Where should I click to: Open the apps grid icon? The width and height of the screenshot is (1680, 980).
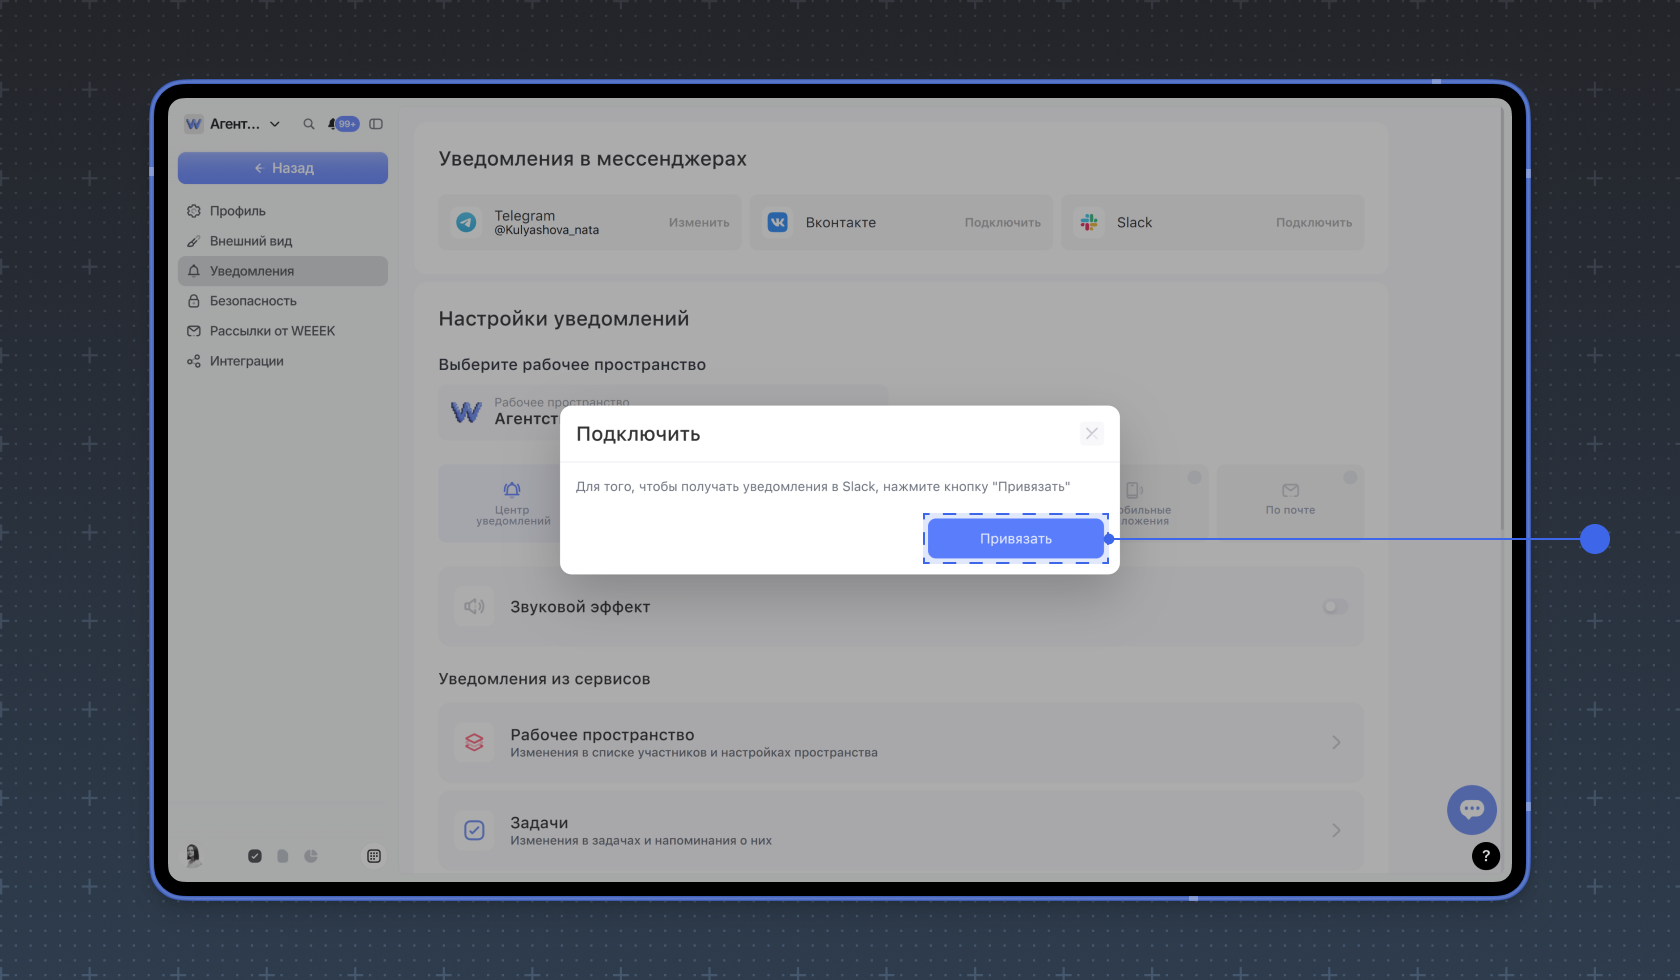tap(374, 856)
